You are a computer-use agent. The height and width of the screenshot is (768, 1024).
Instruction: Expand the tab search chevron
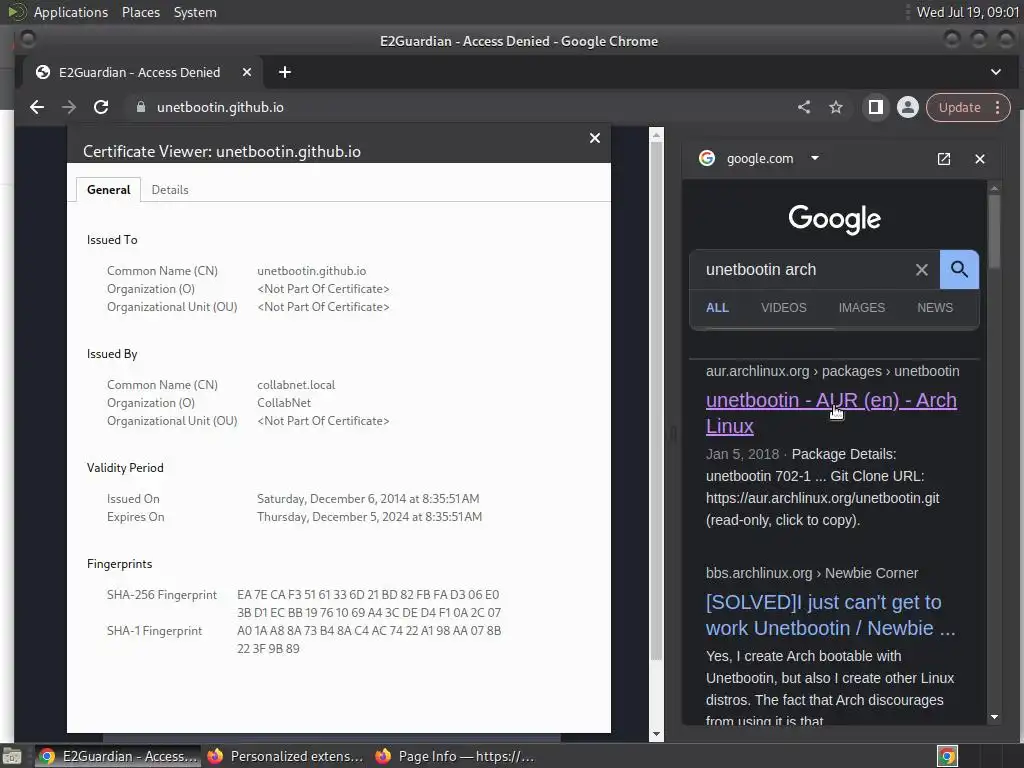(996, 72)
